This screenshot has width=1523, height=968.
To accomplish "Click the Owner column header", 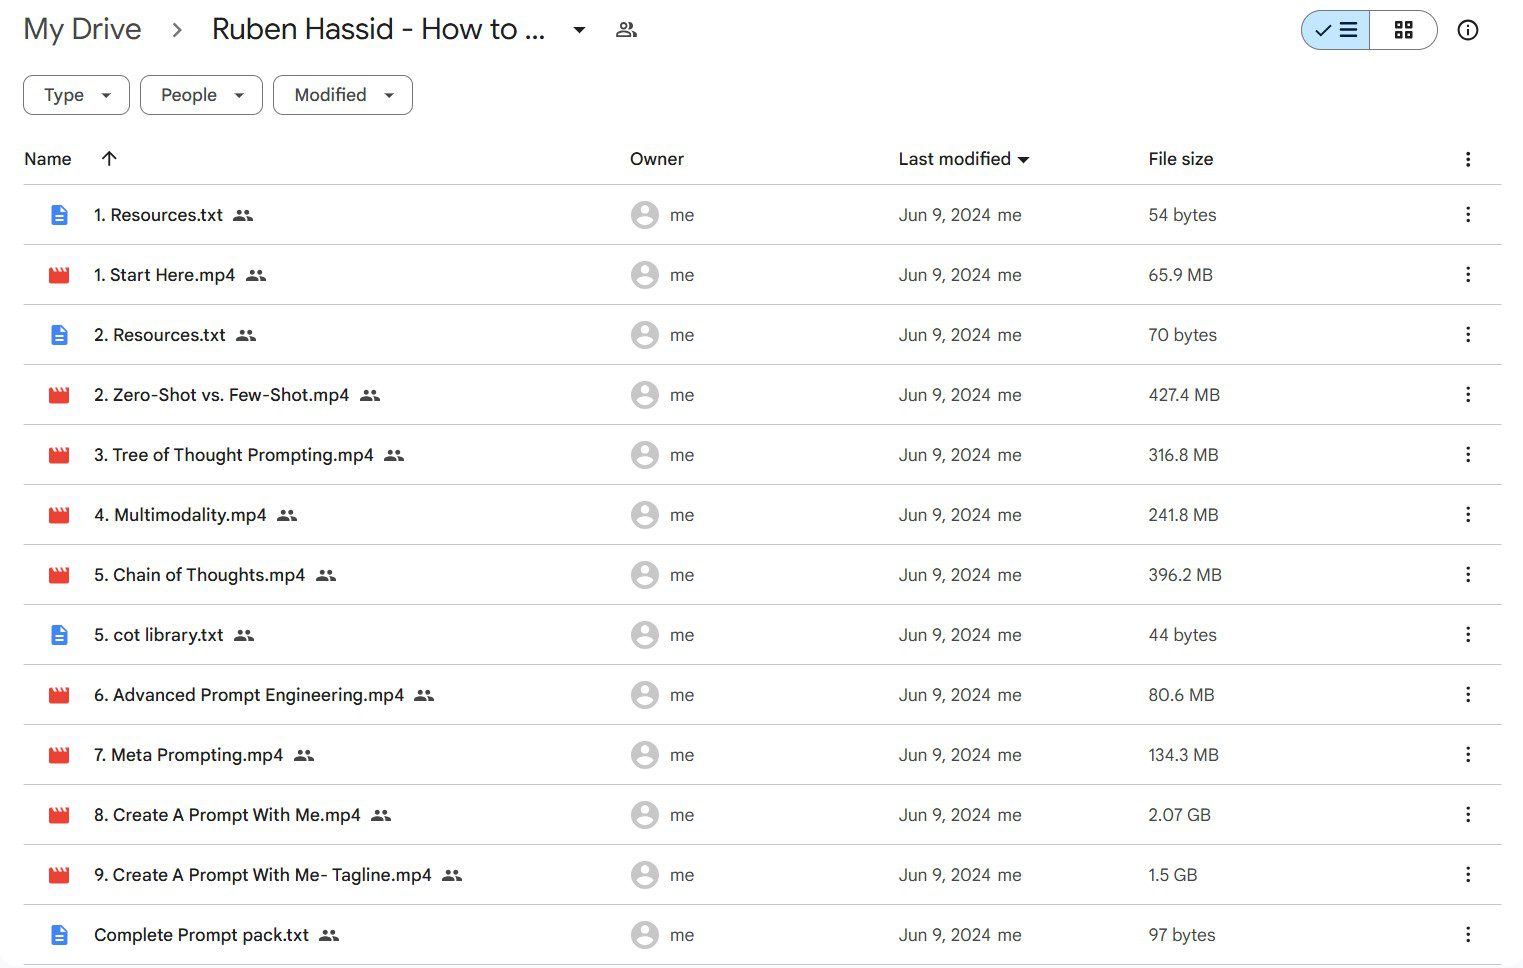I will (657, 159).
